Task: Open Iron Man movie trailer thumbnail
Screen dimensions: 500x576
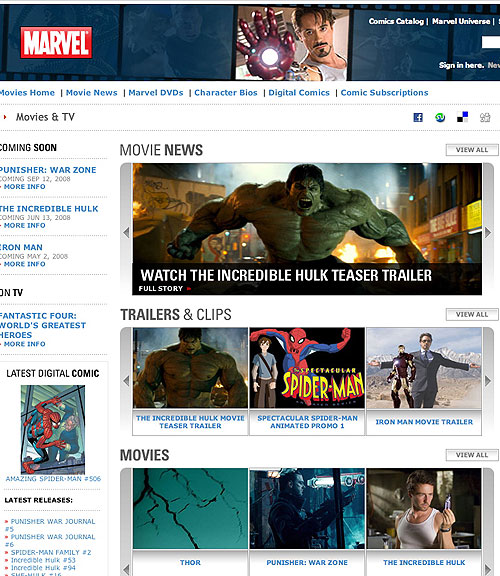Action: click(424, 368)
